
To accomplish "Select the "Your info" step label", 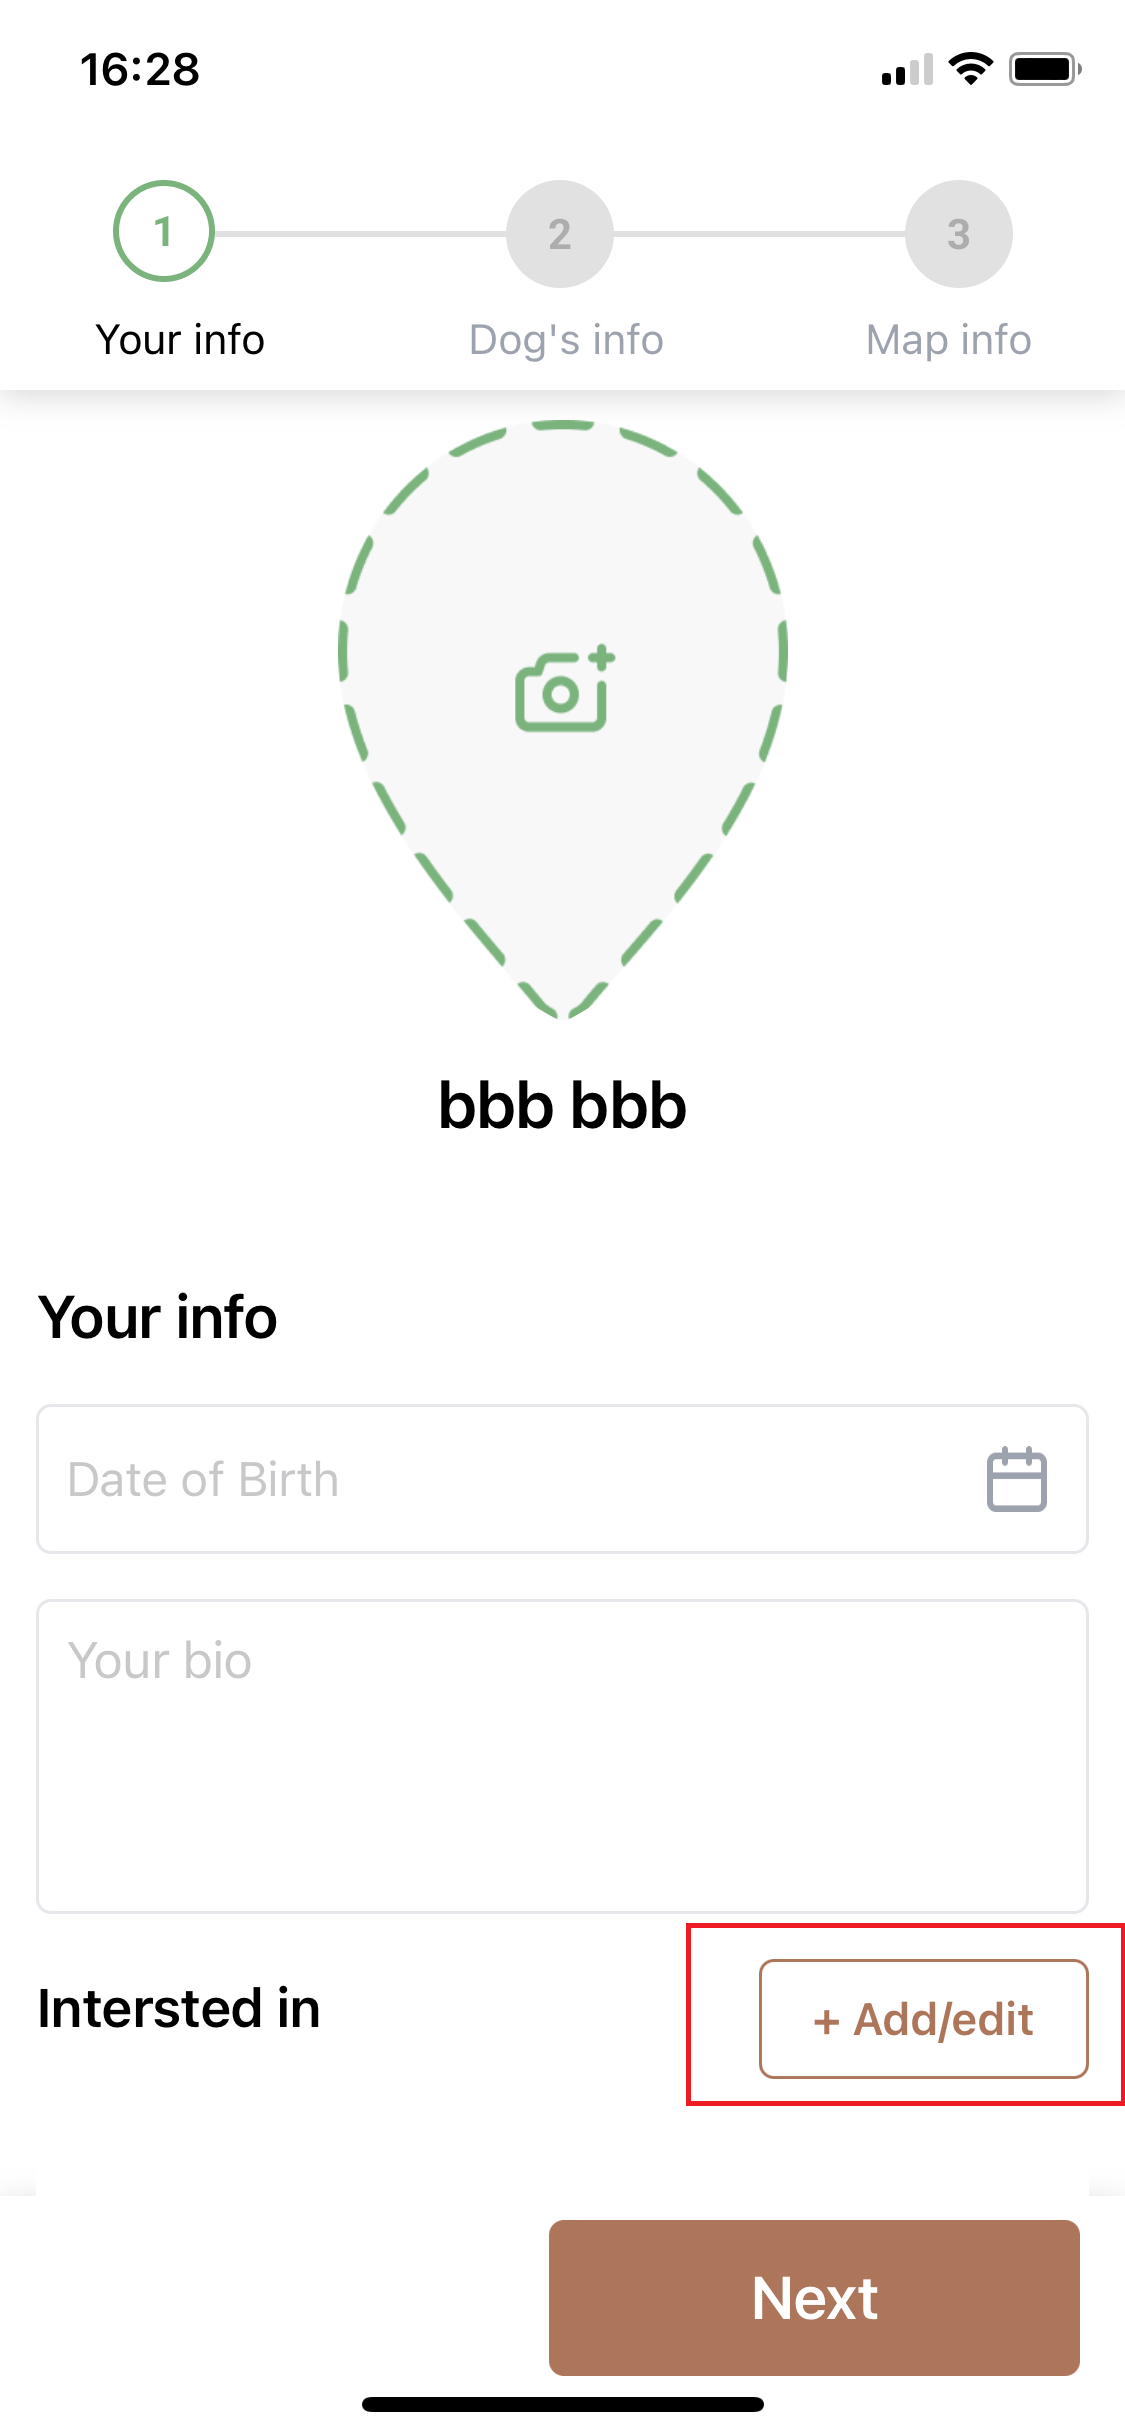I will (x=180, y=340).
